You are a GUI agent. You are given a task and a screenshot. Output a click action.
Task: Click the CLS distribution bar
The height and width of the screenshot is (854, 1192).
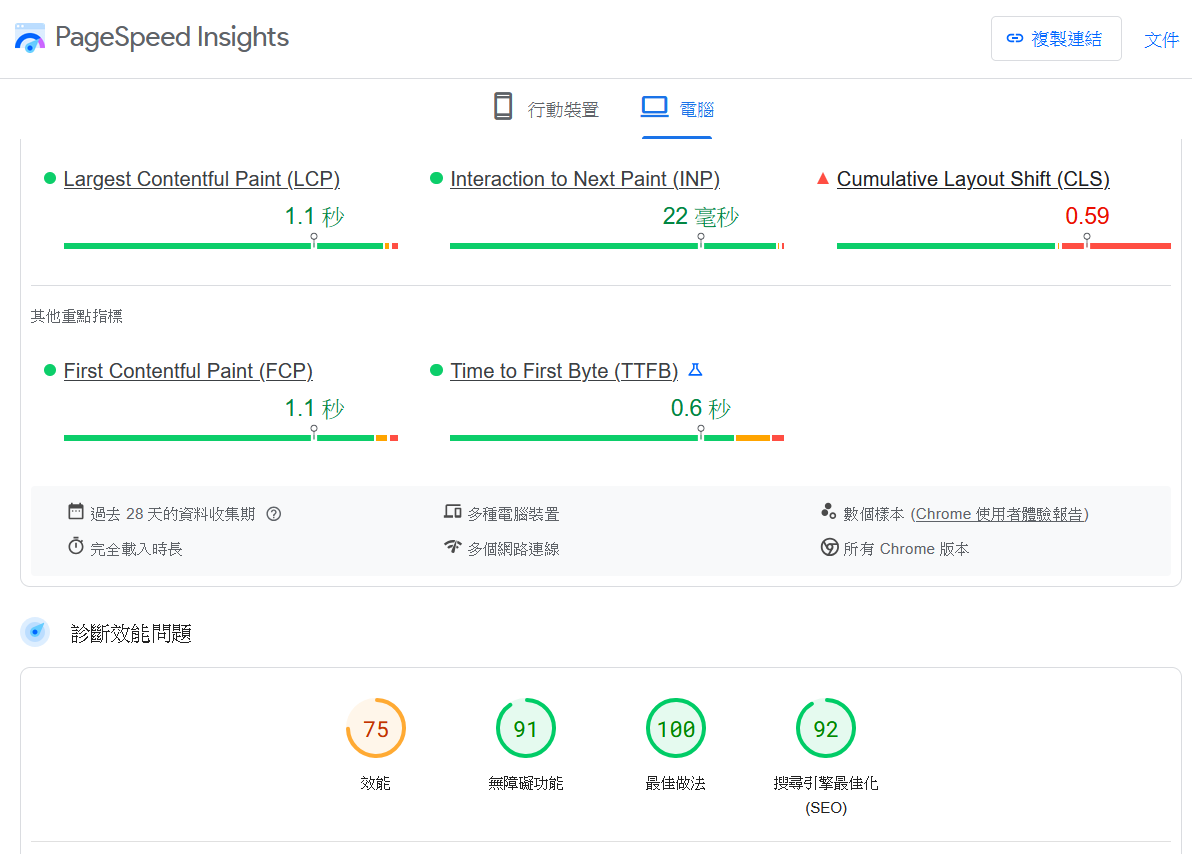point(1003,246)
